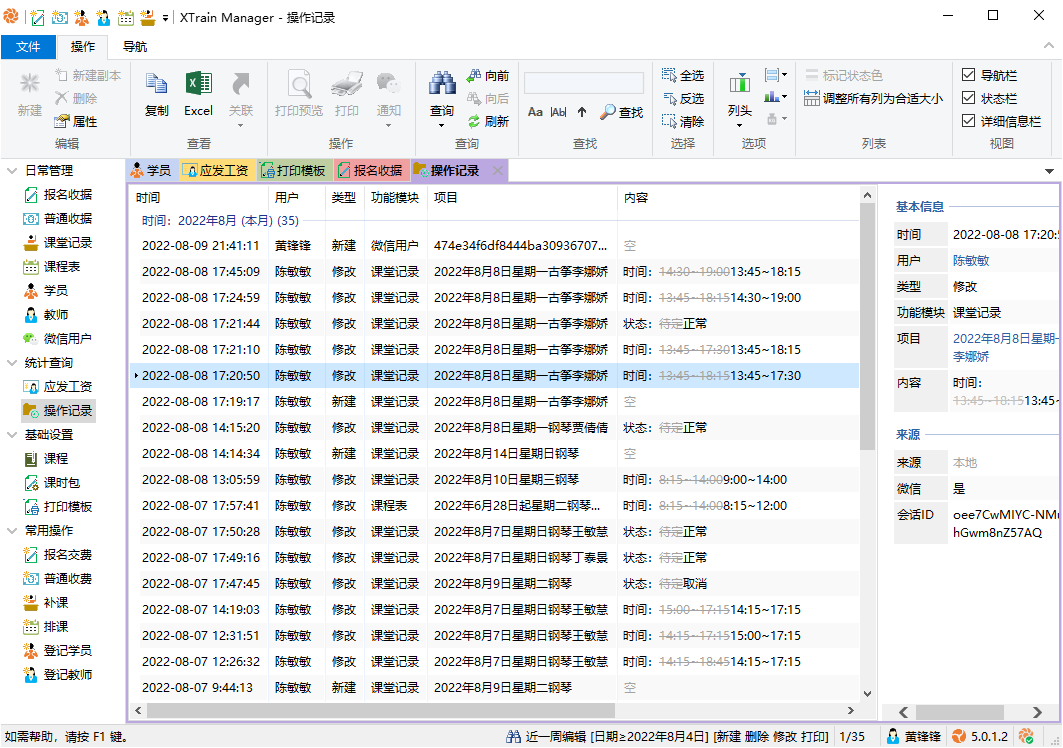Open the 文件 menu tab
Image resolution: width=1063 pixels, height=748 pixels.
click(28, 46)
